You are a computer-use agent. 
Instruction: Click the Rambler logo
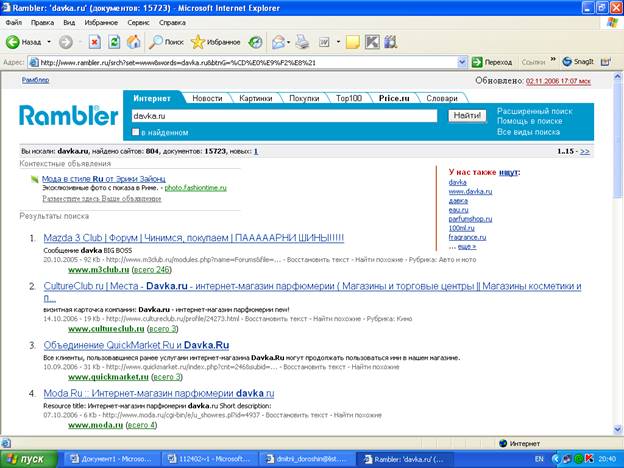68,115
